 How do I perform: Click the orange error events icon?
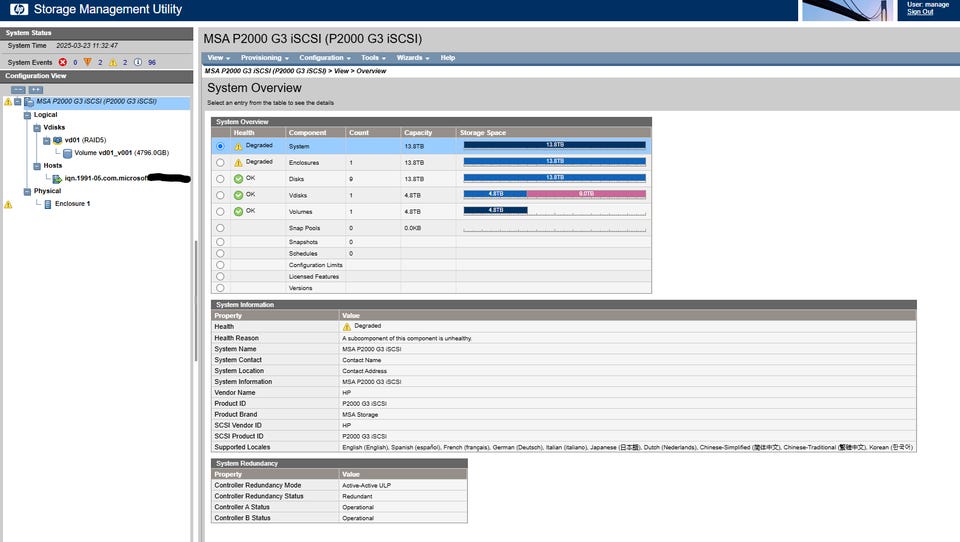pyautogui.click(x=88, y=62)
